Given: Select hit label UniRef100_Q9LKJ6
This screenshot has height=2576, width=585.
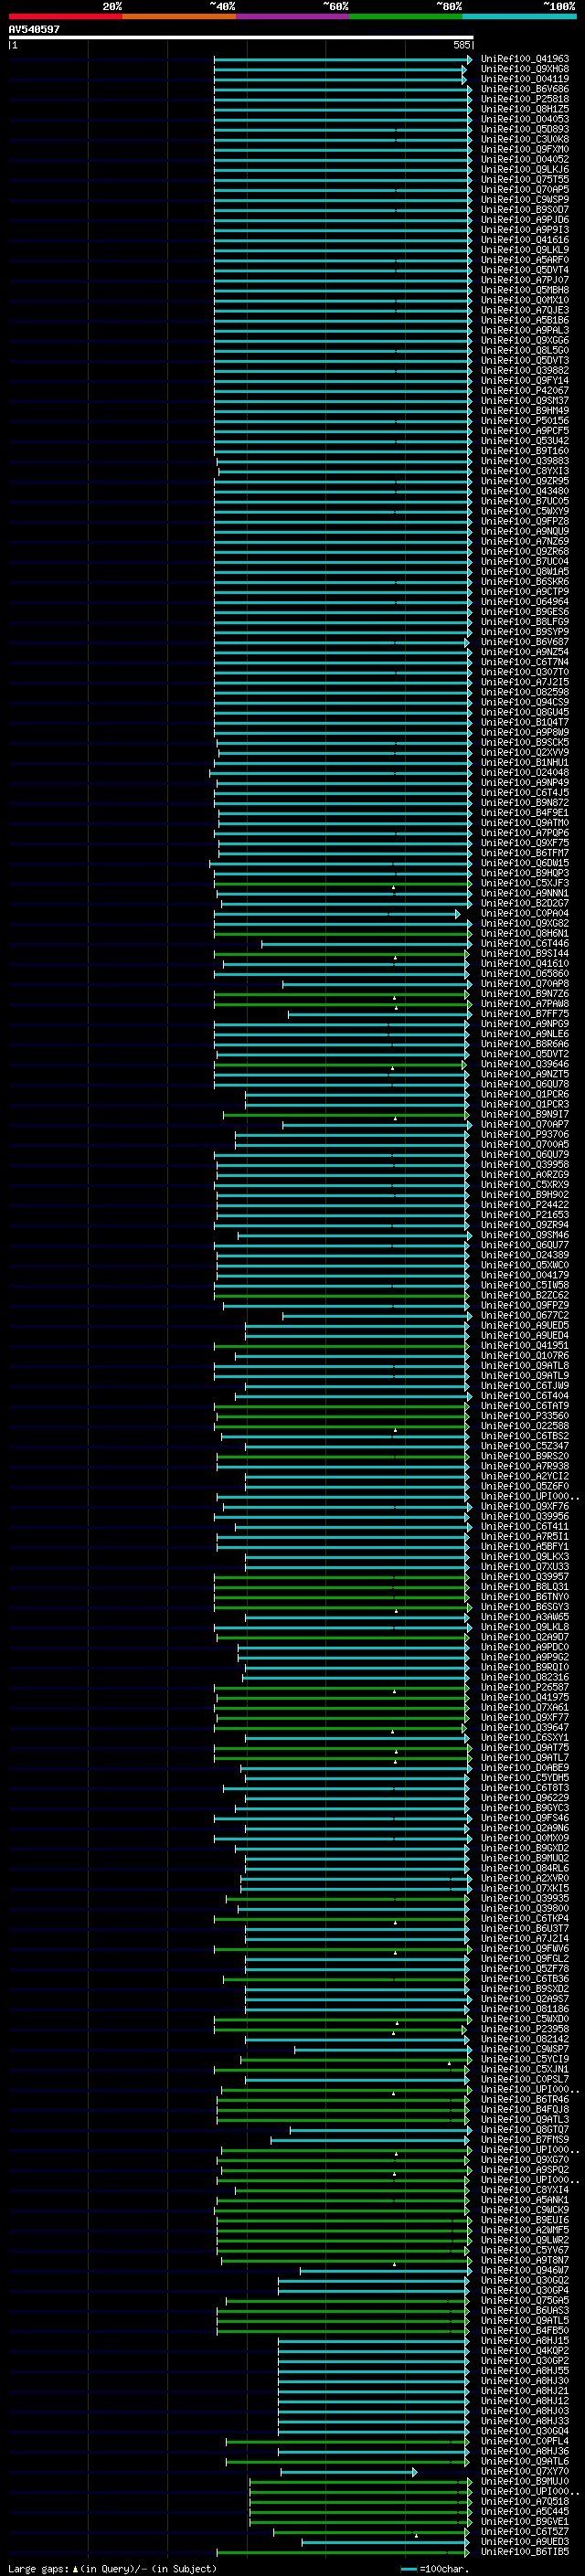Looking at the screenshot, I should pos(525,170).
